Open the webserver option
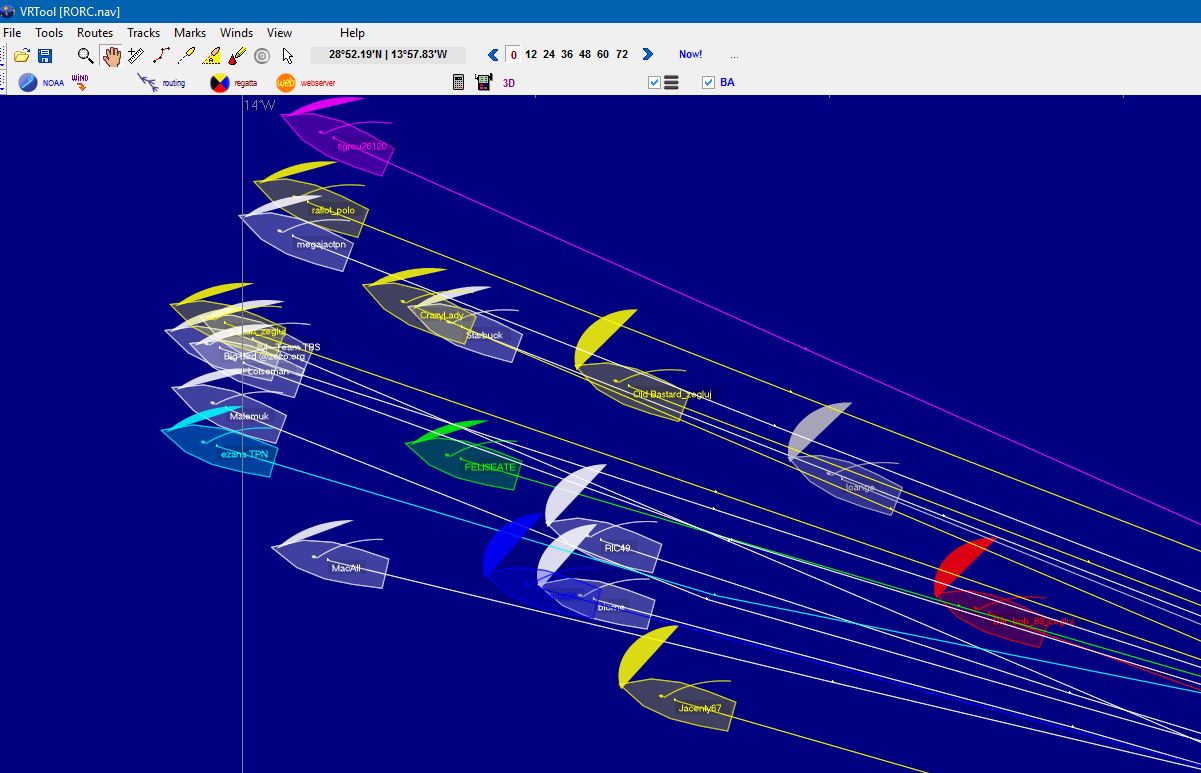 pyautogui.click(x=306, y=83)
